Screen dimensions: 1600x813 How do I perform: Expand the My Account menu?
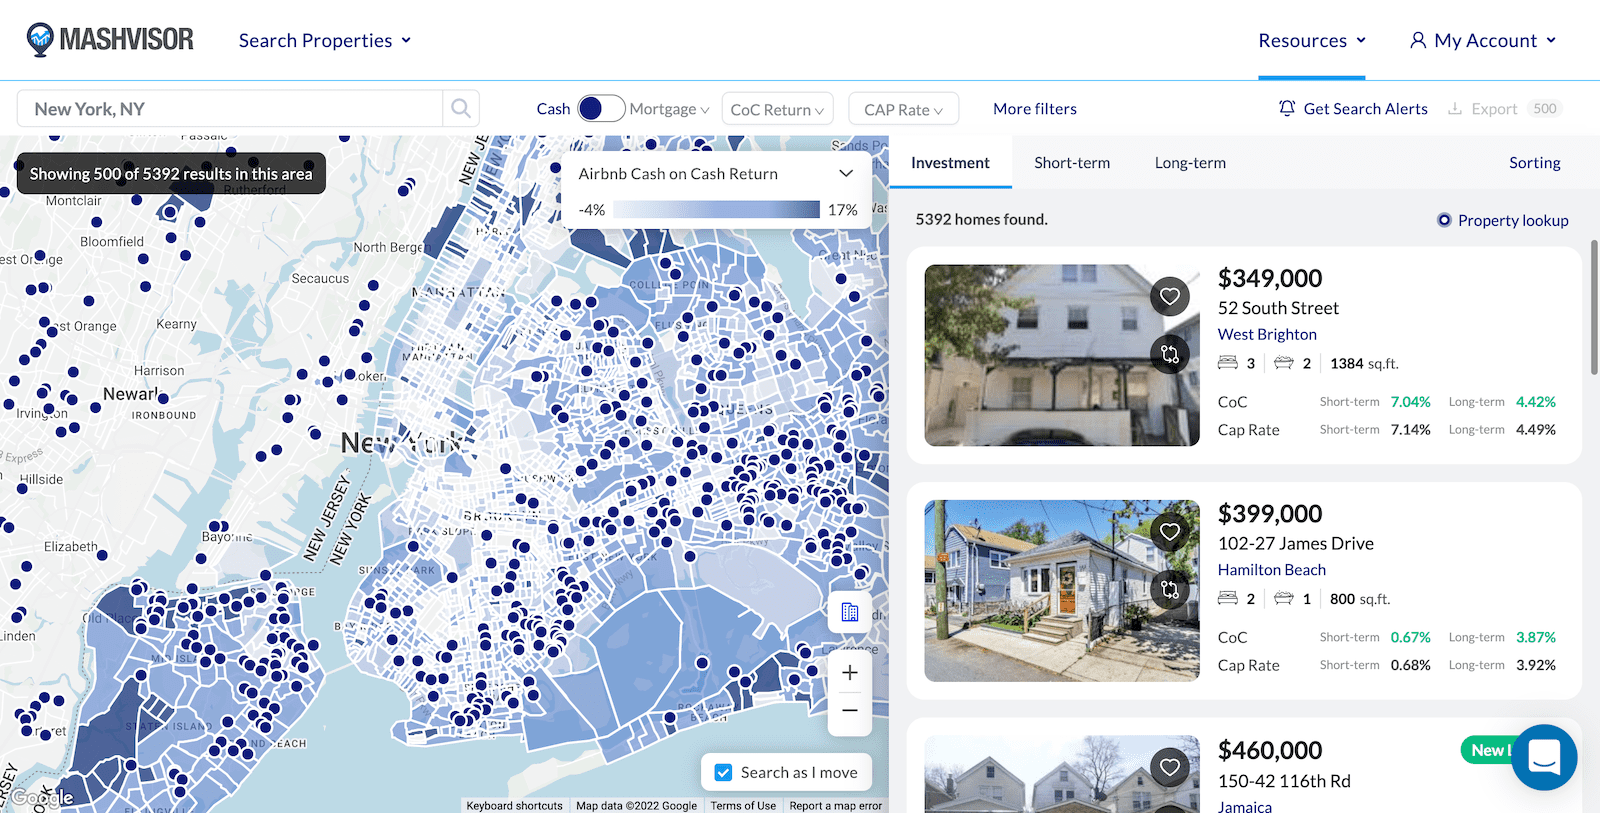(x=1483, y=40)
